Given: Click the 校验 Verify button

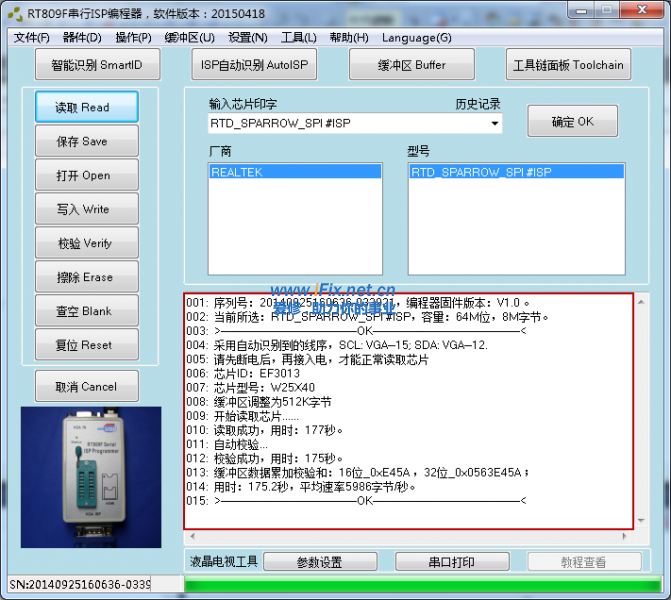Looking at the screenshot, I should [86, 243].
